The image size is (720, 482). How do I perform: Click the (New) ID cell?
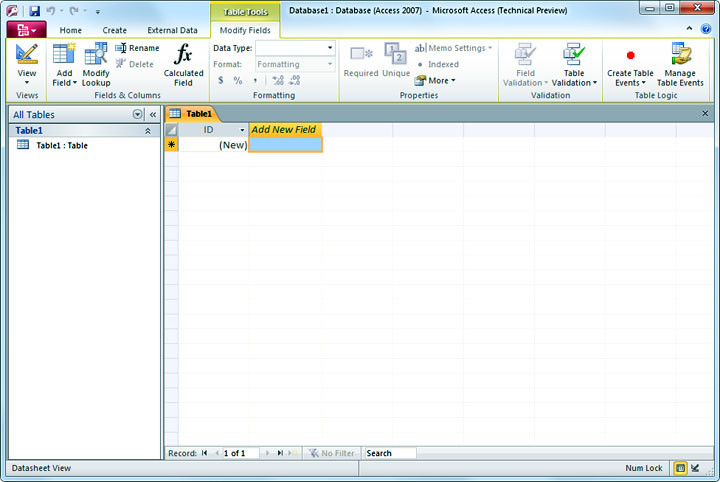pos(213,145)
